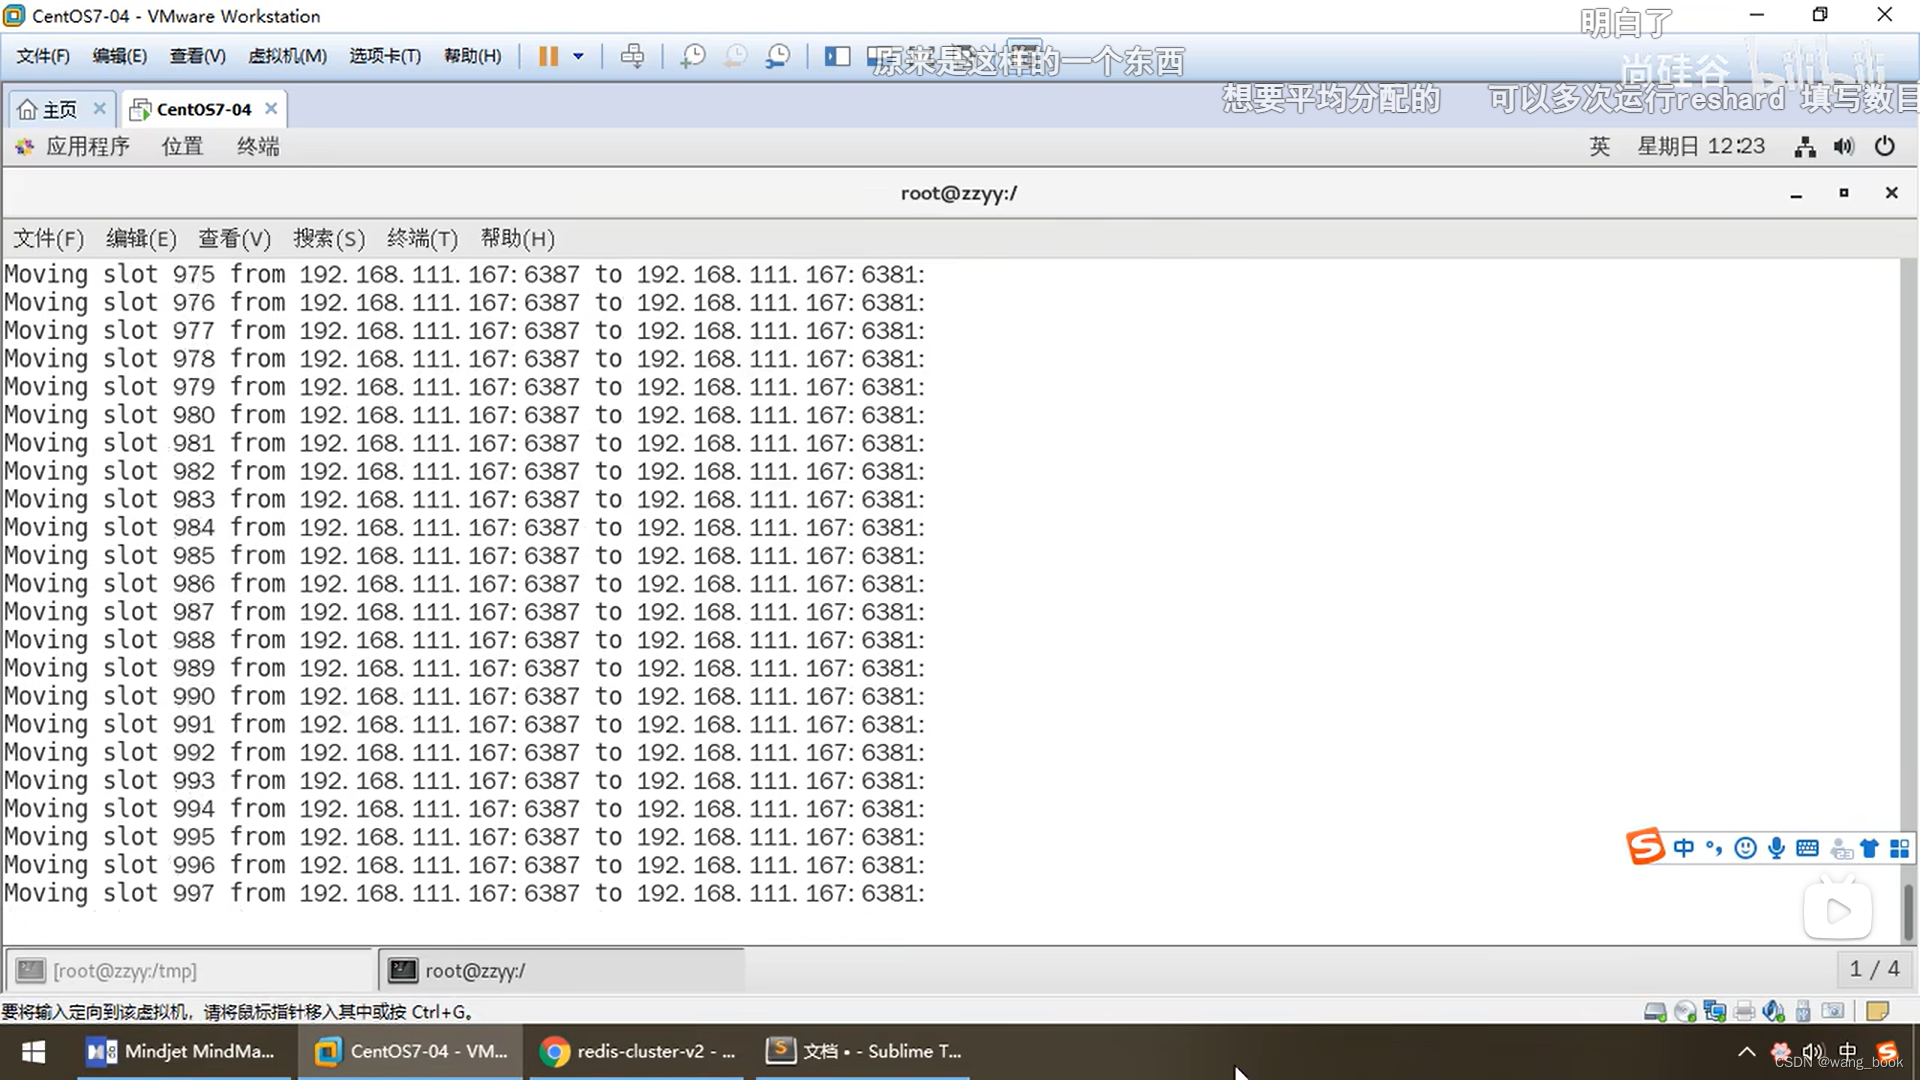Viewport: 1920px width, 1080px height.
Task: Pause the virtual machine with the pause icon
Action: tap(547, 56)
